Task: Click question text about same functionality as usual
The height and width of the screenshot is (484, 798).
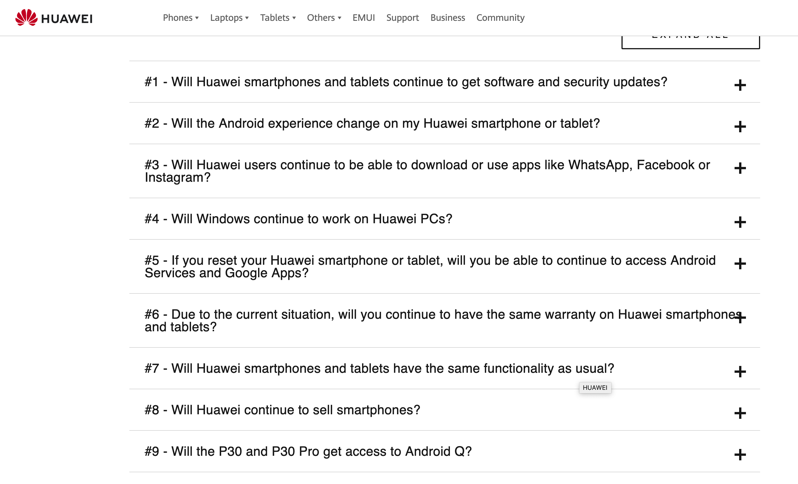Action: tap(379, 368)
